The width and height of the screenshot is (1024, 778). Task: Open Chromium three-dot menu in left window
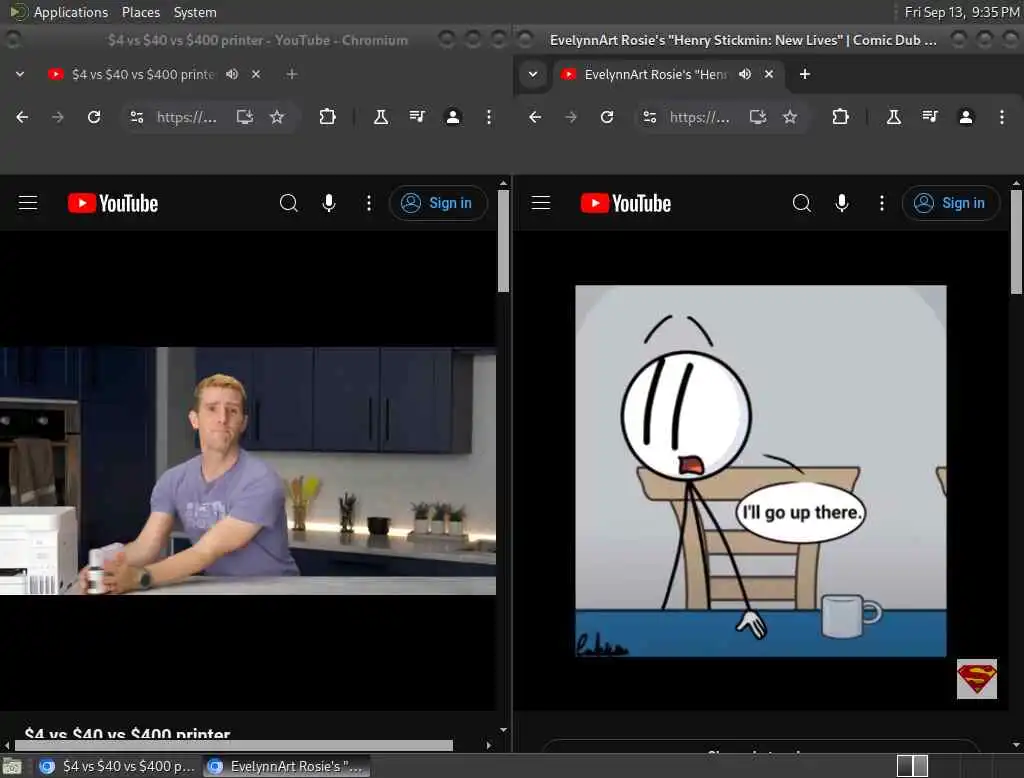[488, 117]
